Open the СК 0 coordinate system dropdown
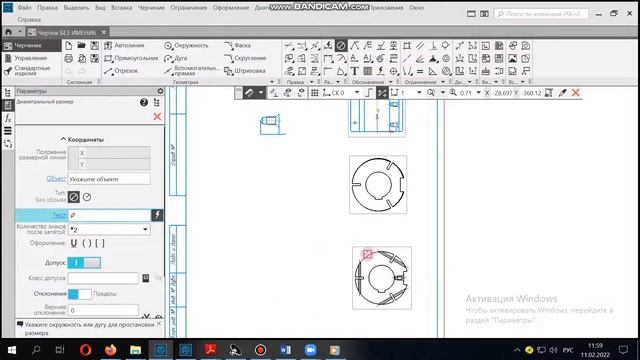Viewport: 640px width, 360px height. (357, 93)
